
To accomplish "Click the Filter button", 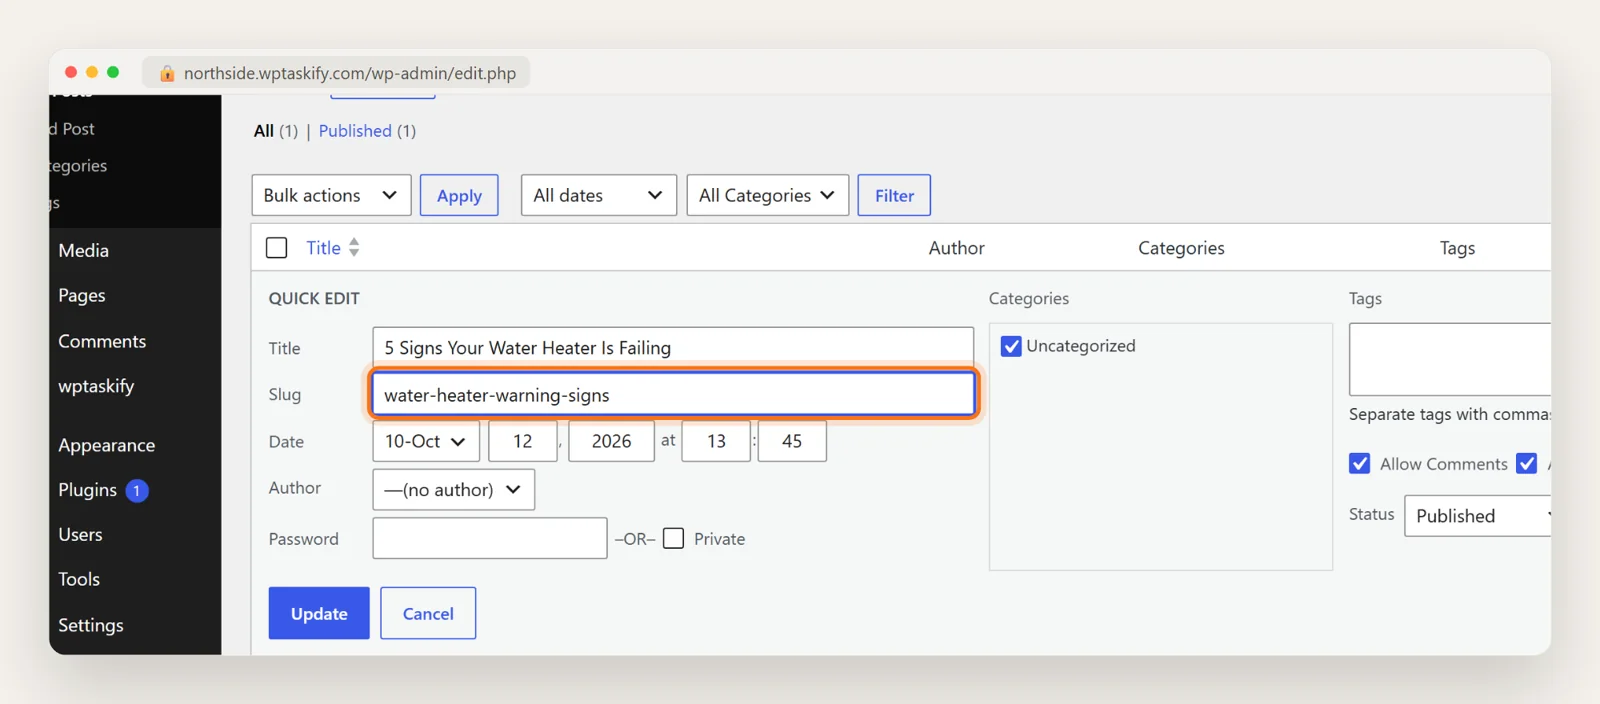I will click(894, 195).
